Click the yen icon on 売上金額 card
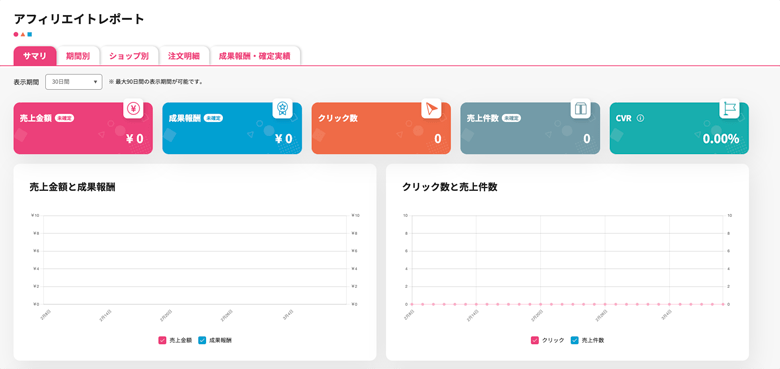Image resolution: width=780 pixels, height=369 pixels. pyautogui.click(x=133, y=108)
